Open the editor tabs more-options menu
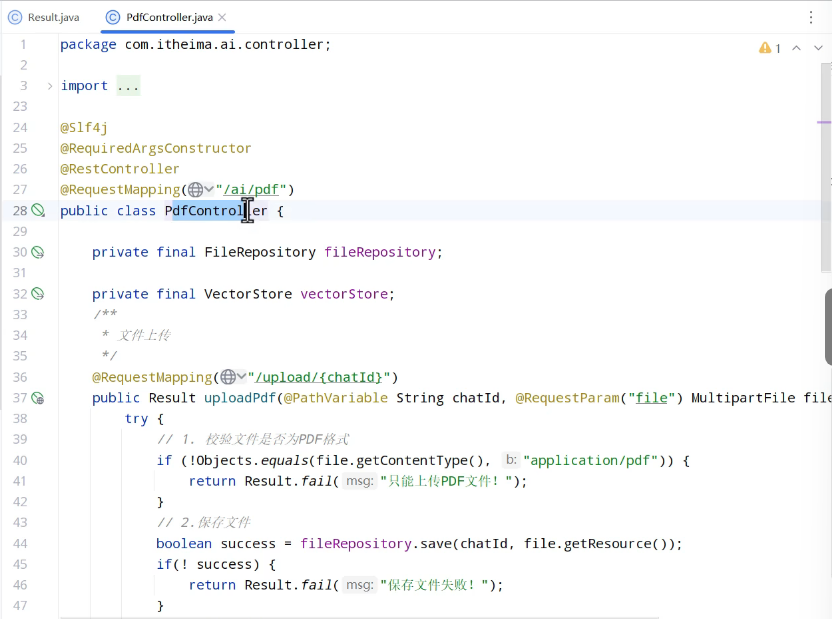 tap(811, 18)
